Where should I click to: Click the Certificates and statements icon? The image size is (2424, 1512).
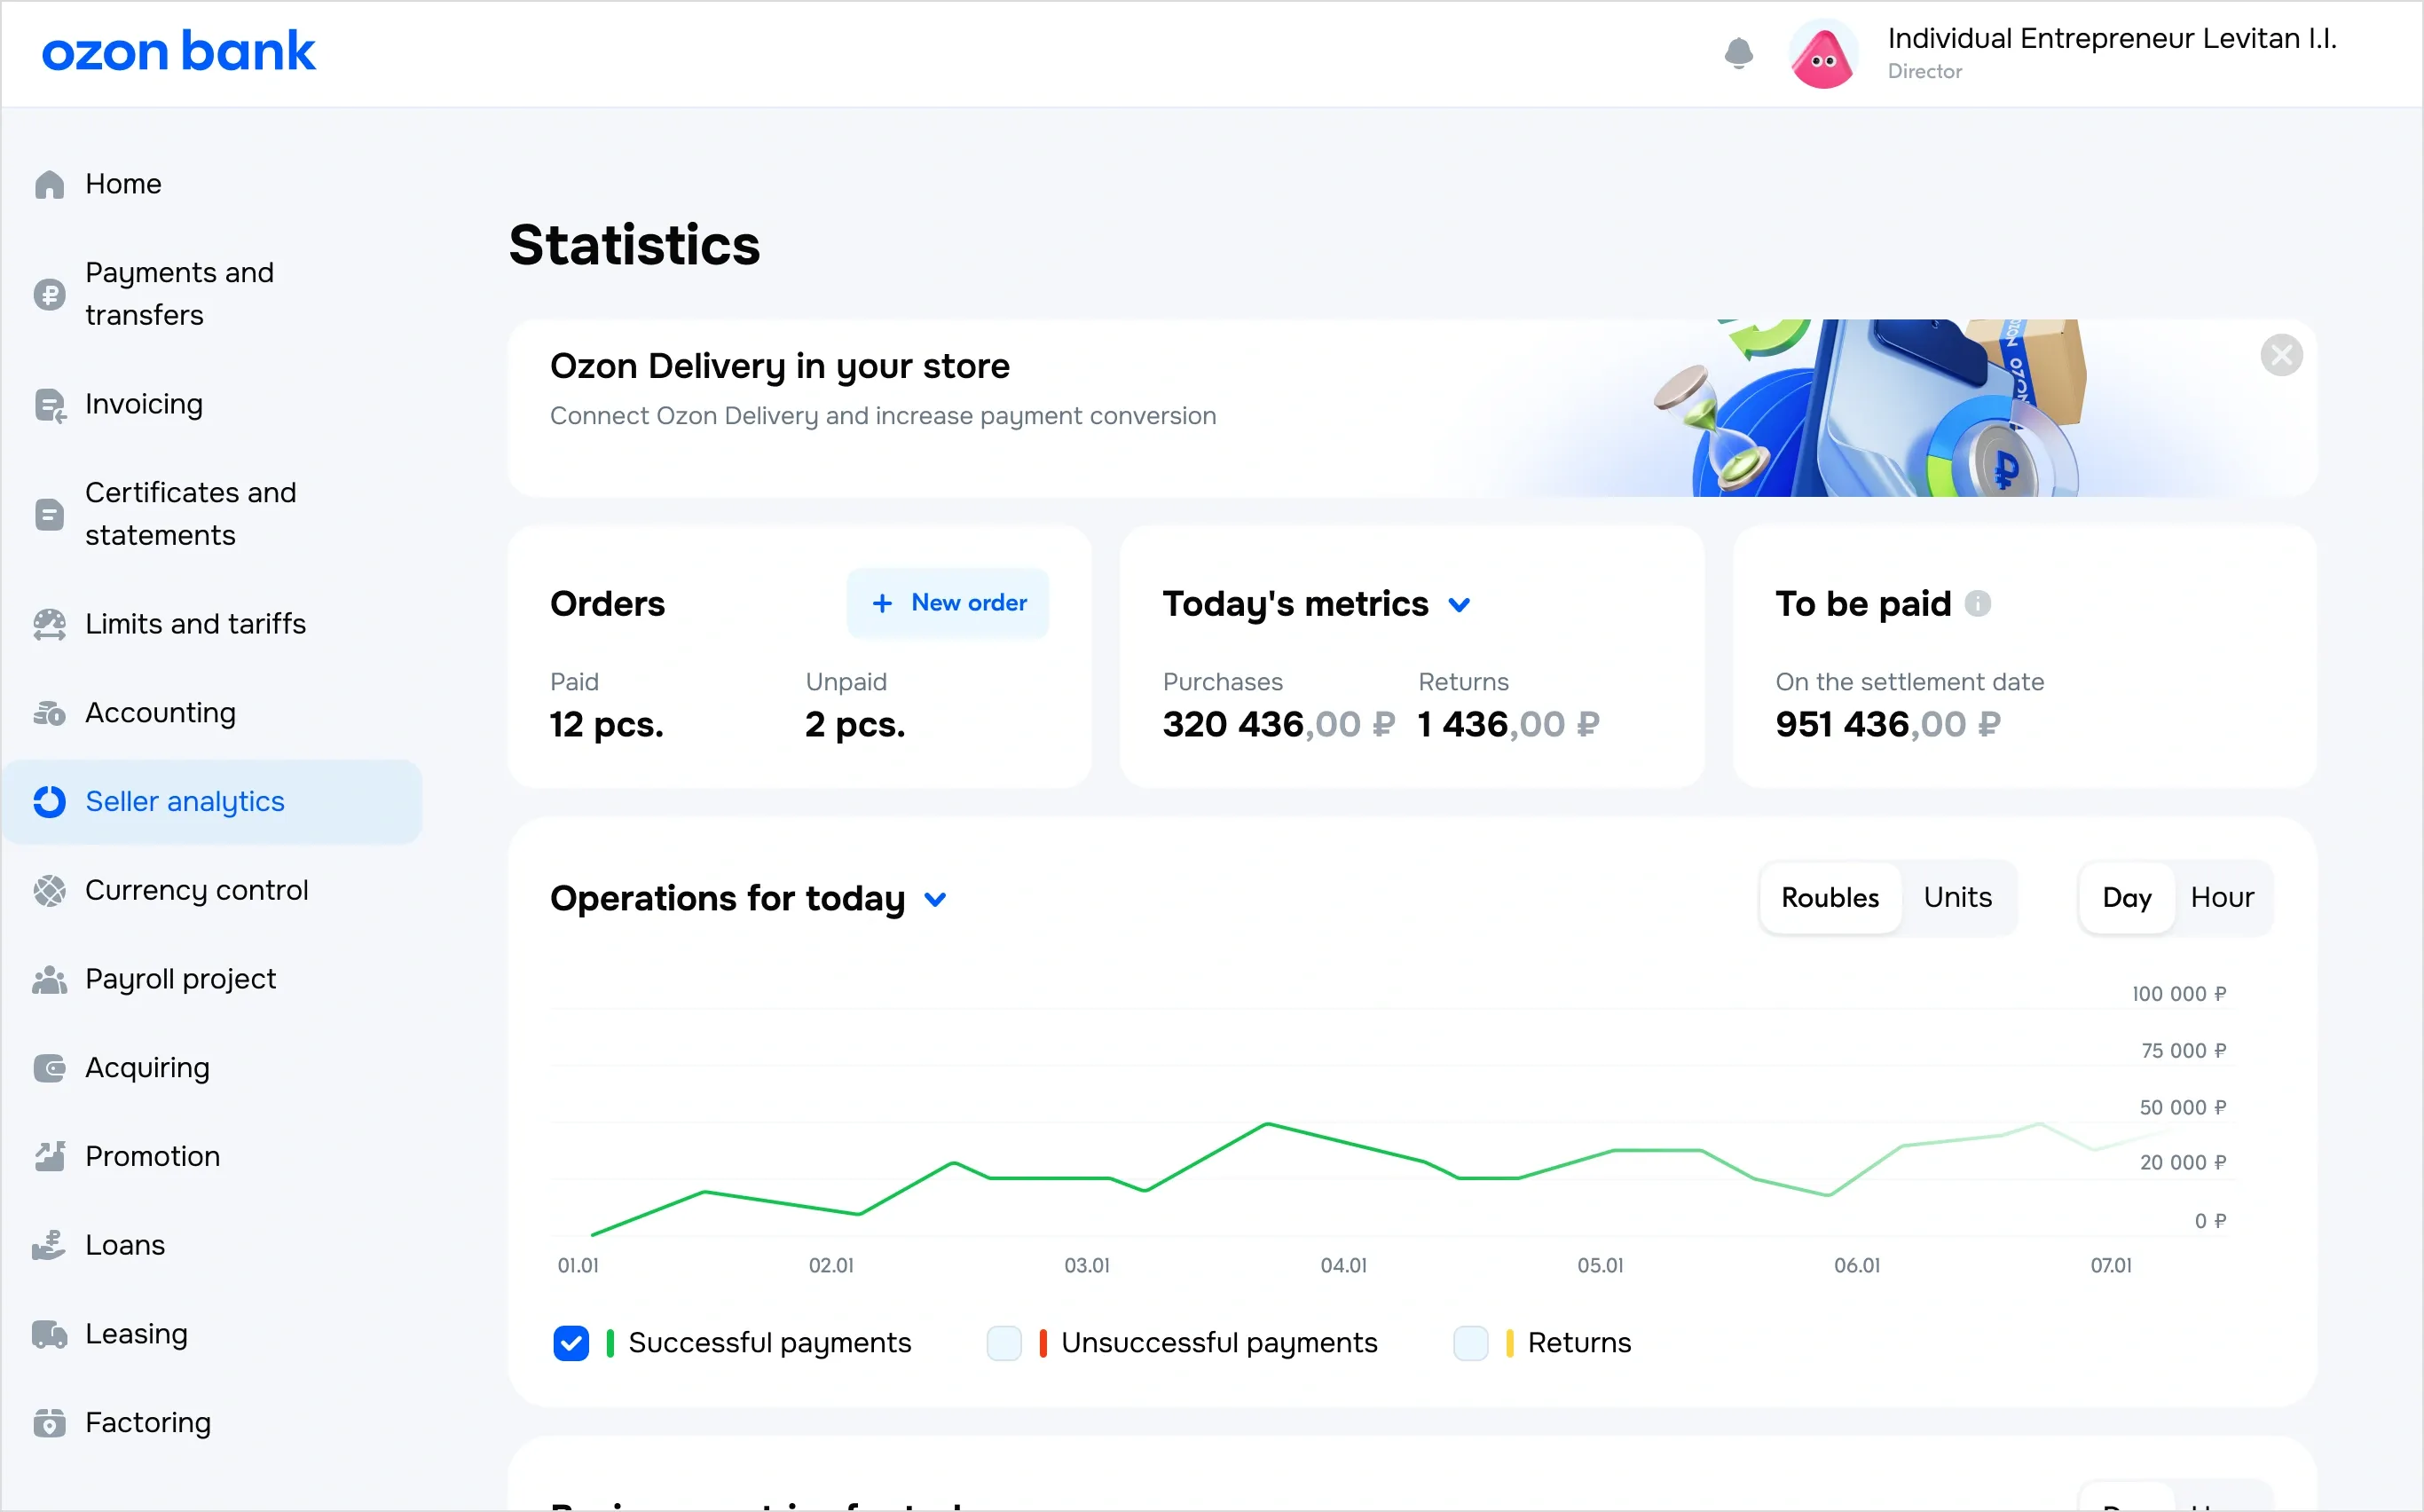point(49,515)
